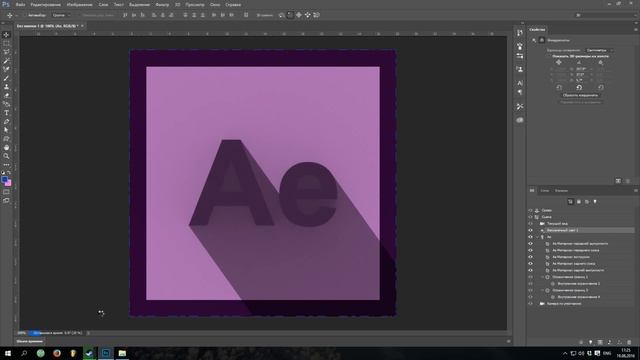
Task: Collapse Ограничение границ 1 group
Action: point(542,277)
